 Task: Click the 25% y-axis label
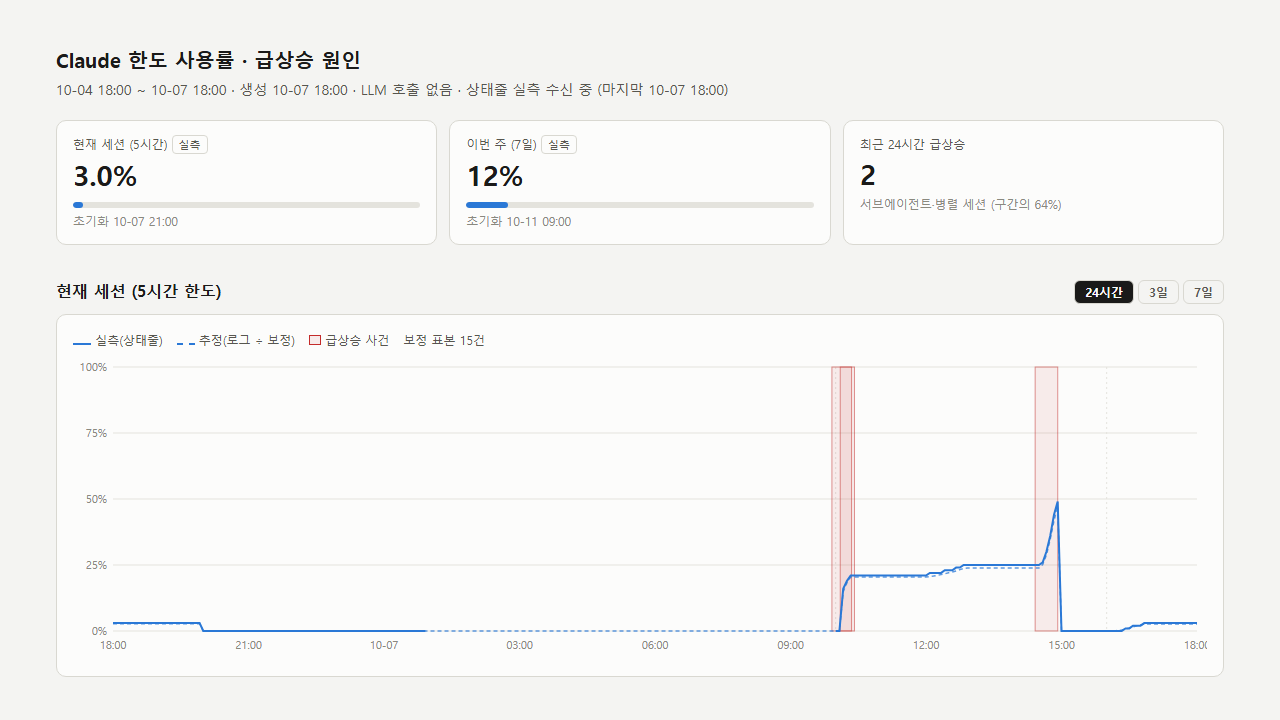[96, 565]
